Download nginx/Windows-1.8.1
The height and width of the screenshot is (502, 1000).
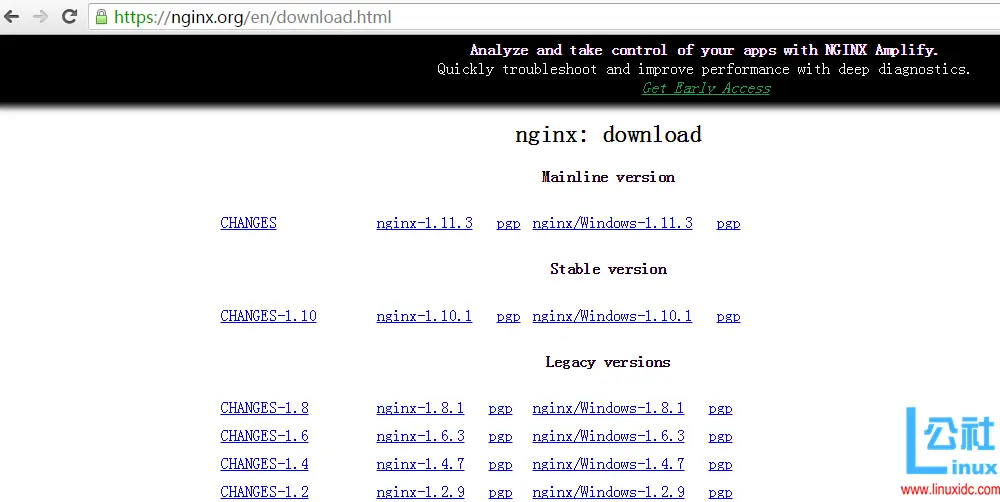pyautogui.click(x=608, y=408)
